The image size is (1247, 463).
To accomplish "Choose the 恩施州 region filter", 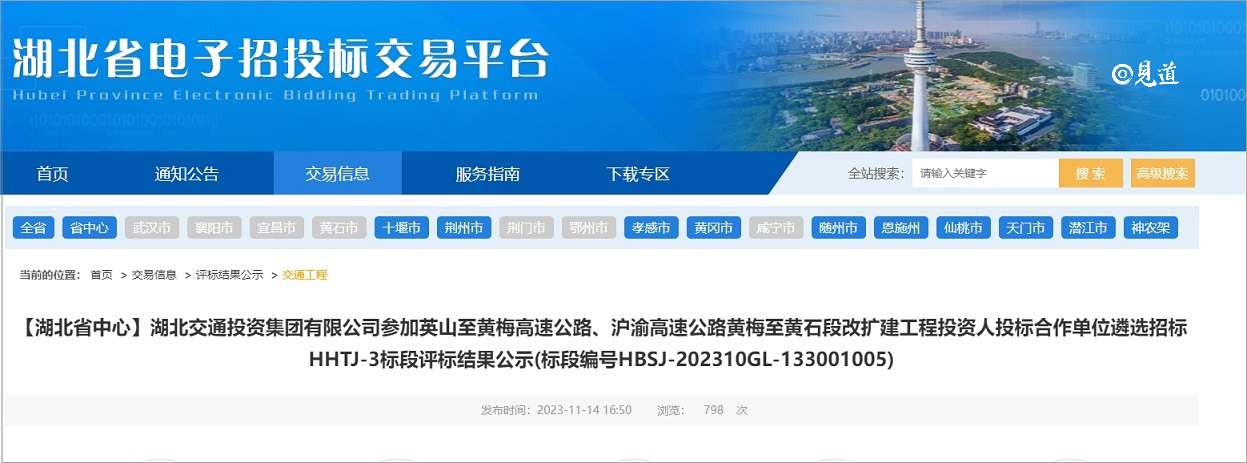I will (901, 228).
